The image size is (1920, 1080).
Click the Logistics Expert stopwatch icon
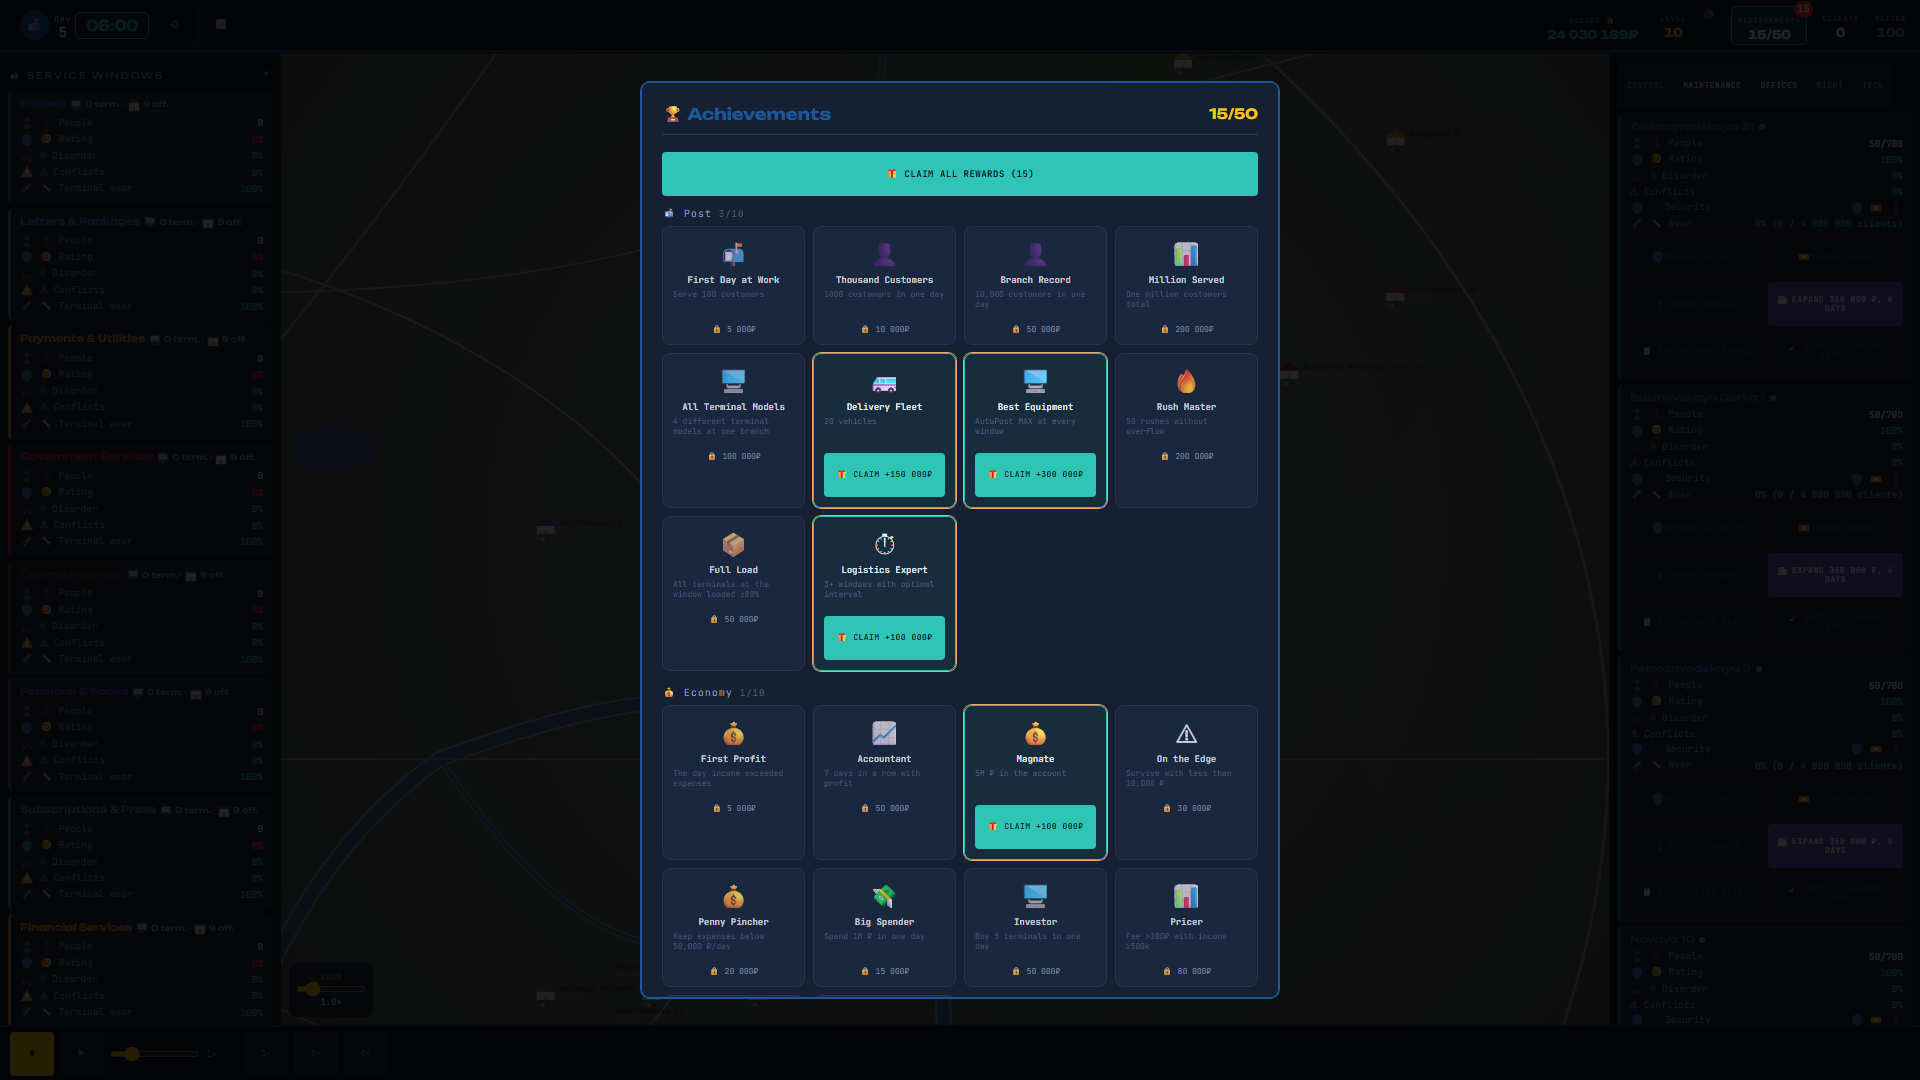coord(884,543)
